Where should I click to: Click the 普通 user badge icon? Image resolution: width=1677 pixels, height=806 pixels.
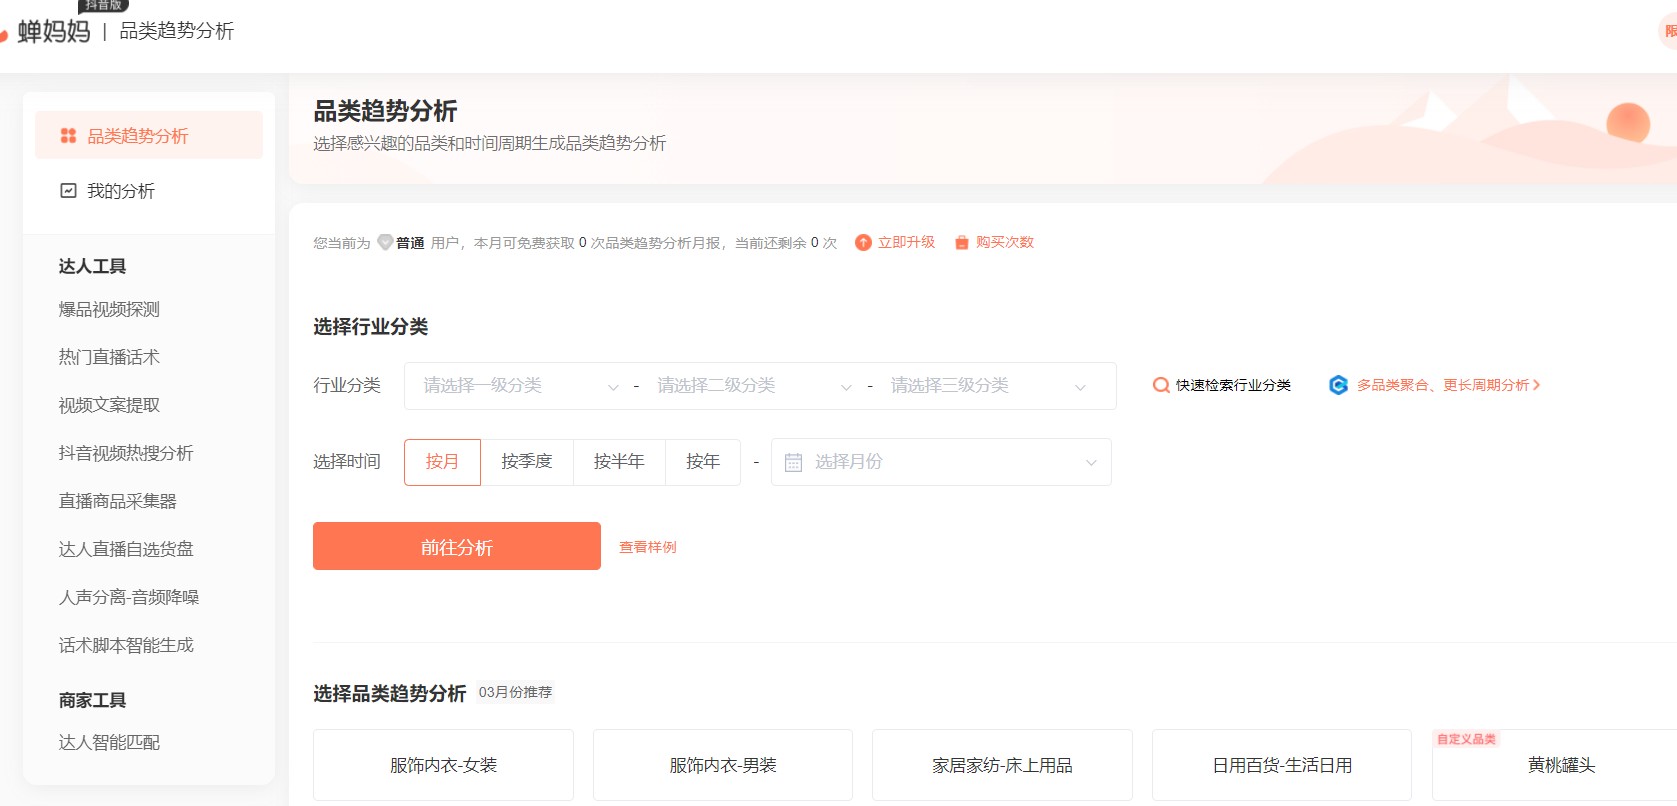tap(385, 242)
